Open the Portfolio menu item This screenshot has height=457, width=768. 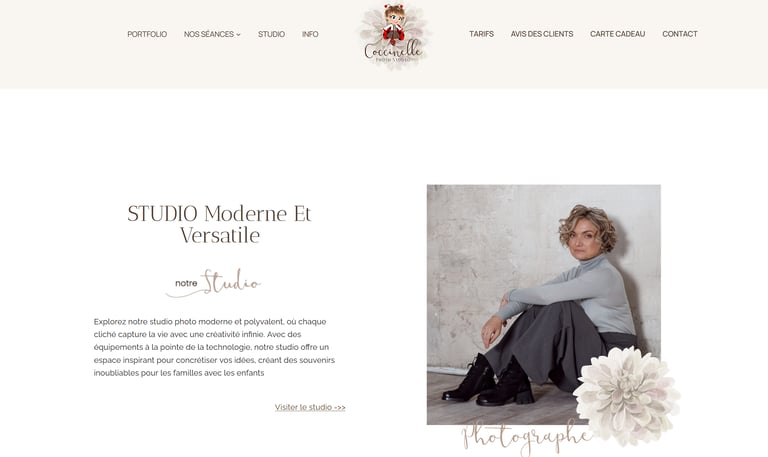pyautogui.click(x=147, y=34)
